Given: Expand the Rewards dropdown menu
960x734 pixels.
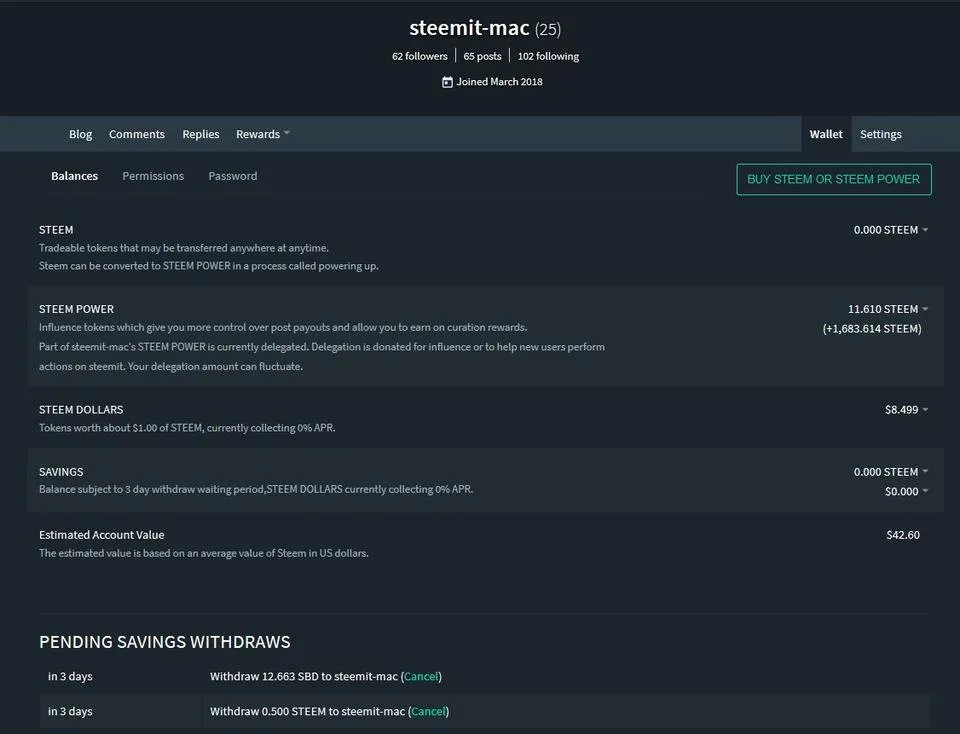Looking at the screenshot, I should coord(263,134).
